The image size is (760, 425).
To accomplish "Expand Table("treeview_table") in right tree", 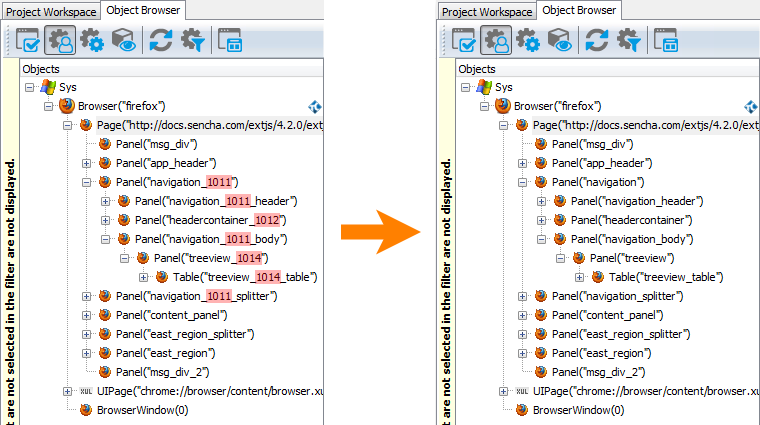I will tap(579, 277).
